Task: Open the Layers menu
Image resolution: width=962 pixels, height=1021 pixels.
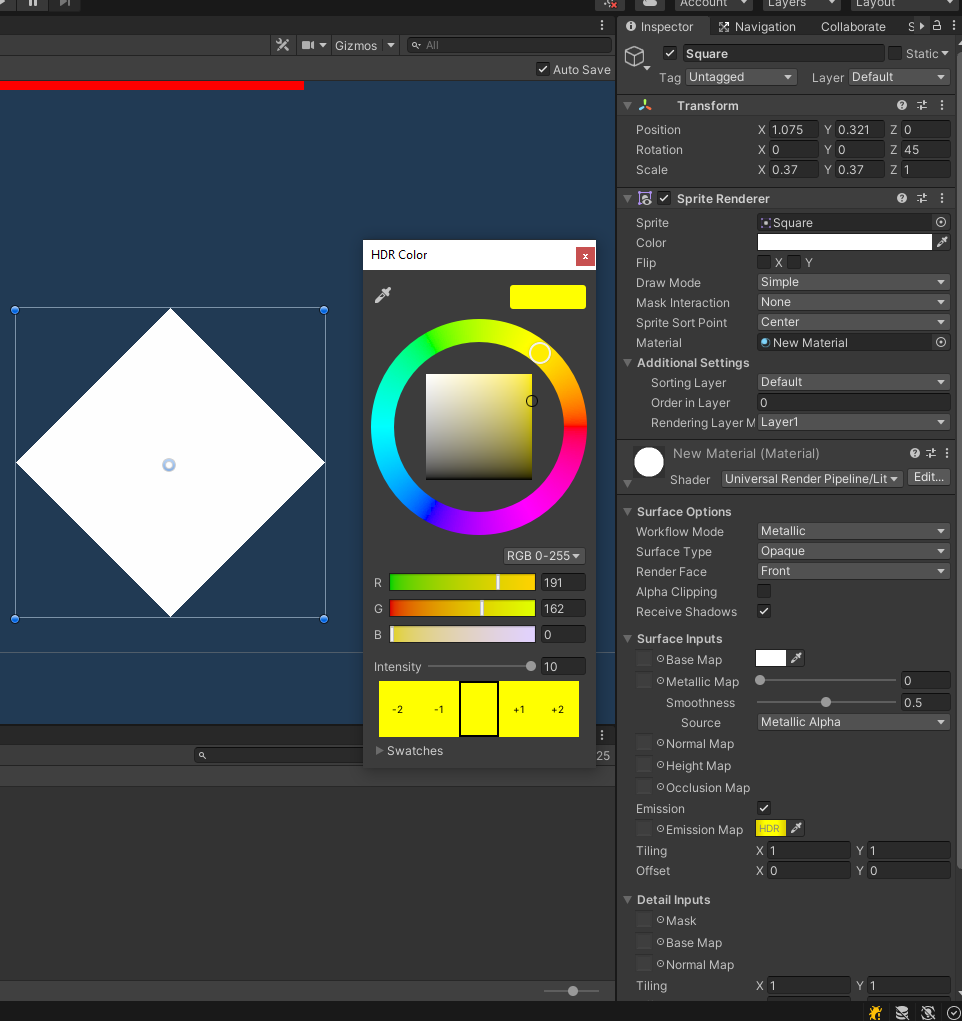Action: click(x=801, y=3)
